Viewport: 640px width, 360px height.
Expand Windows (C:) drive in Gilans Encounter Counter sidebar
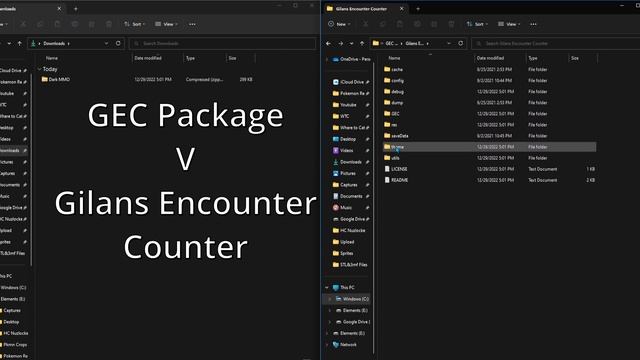pyautogui.click(x=330, y=299)
